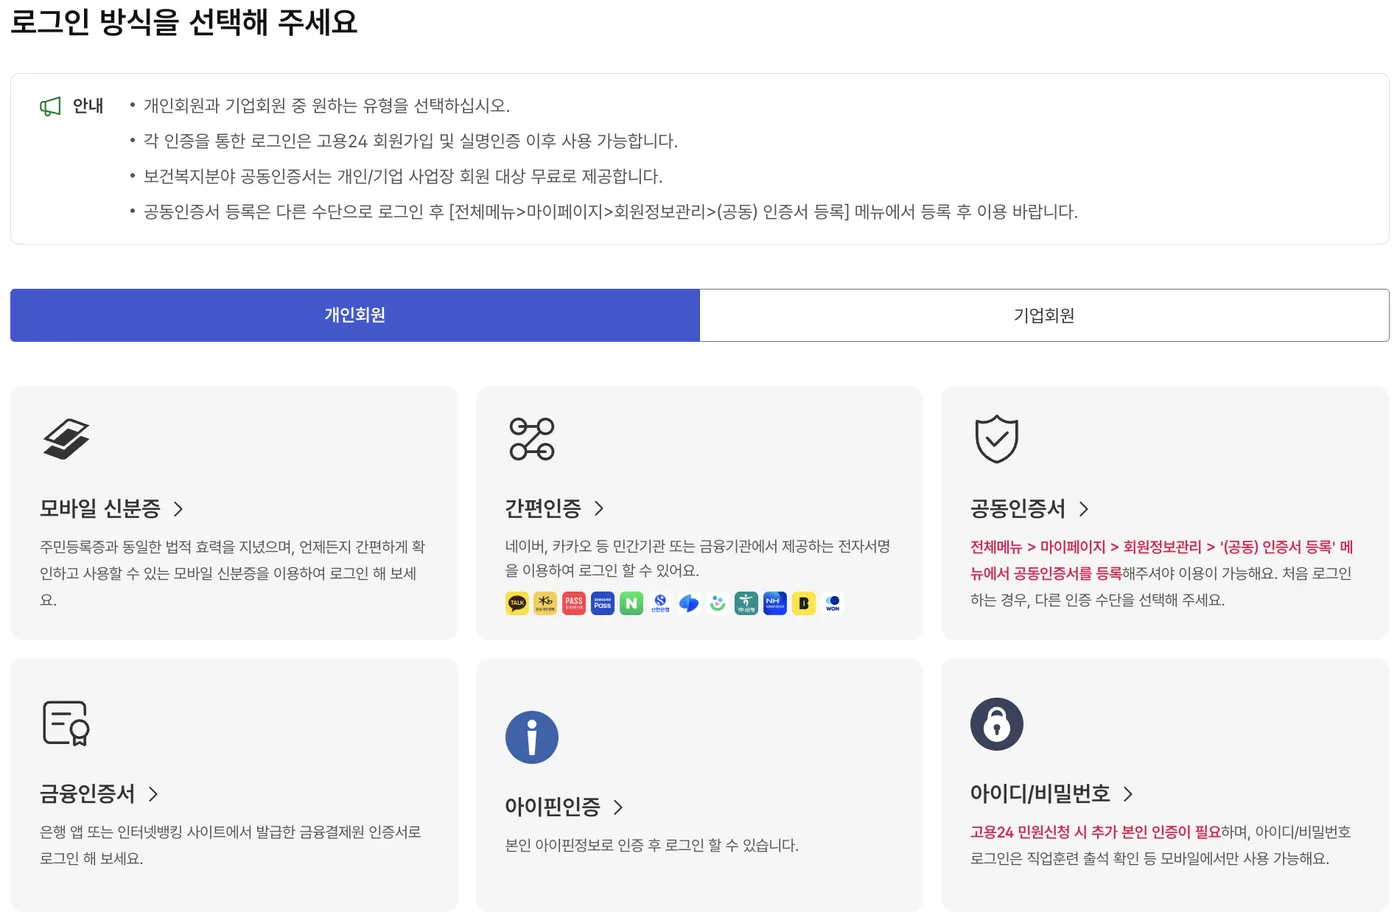Select the red PASS authentication icon
1400x912 pixels.
(574, 603)
